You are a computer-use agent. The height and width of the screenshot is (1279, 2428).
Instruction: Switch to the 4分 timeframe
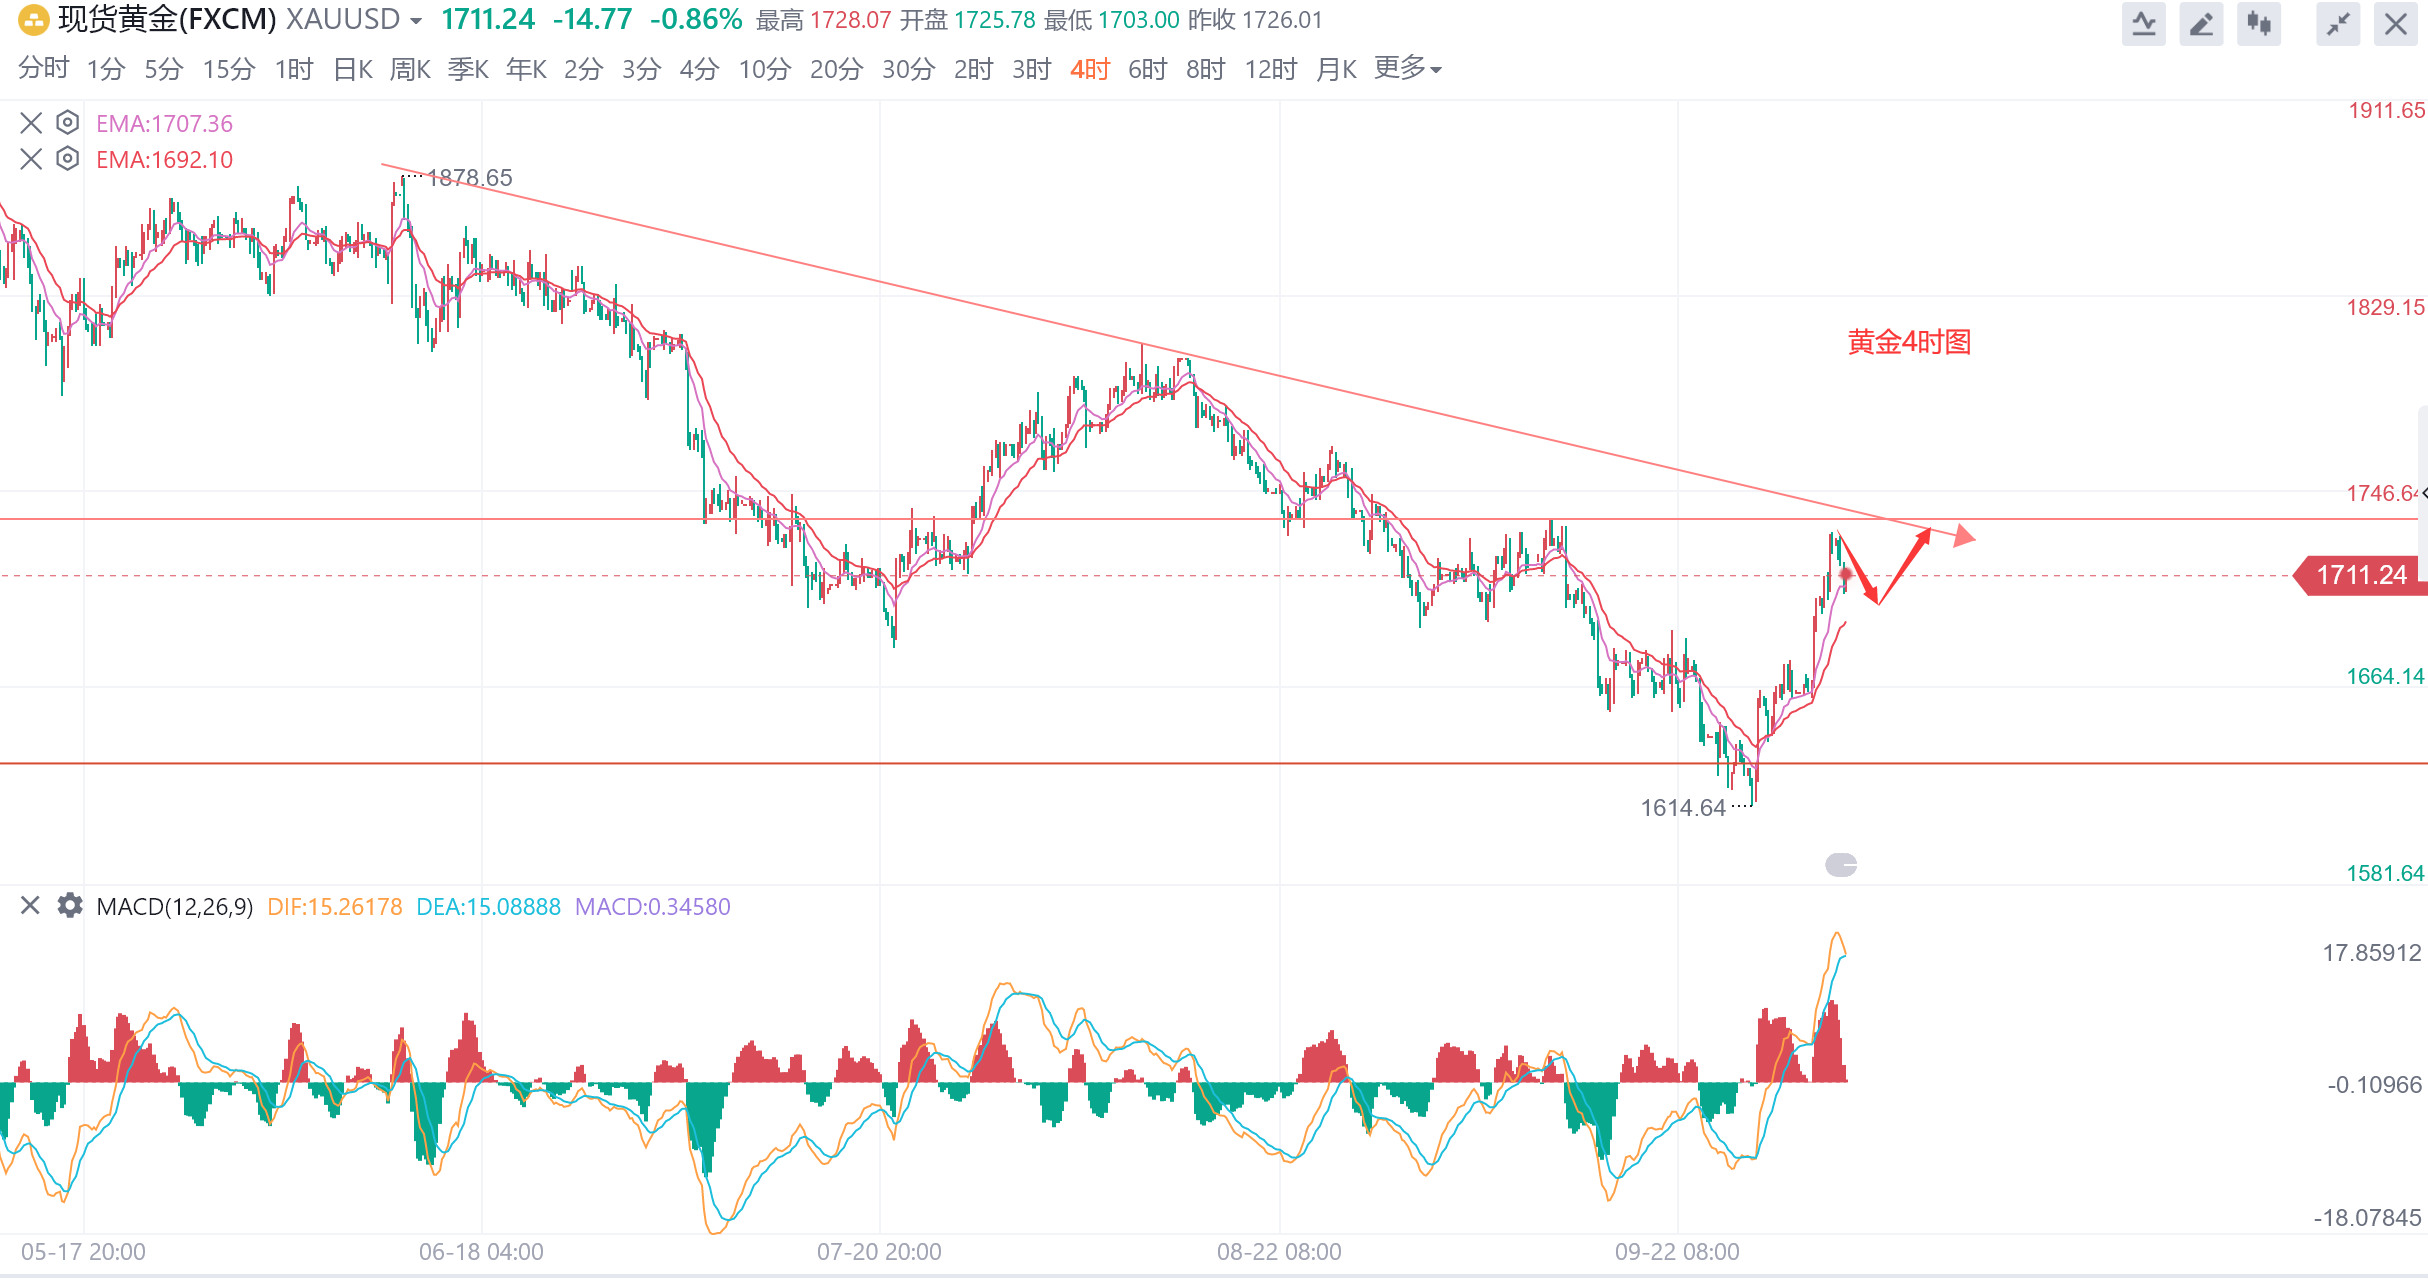700,68
